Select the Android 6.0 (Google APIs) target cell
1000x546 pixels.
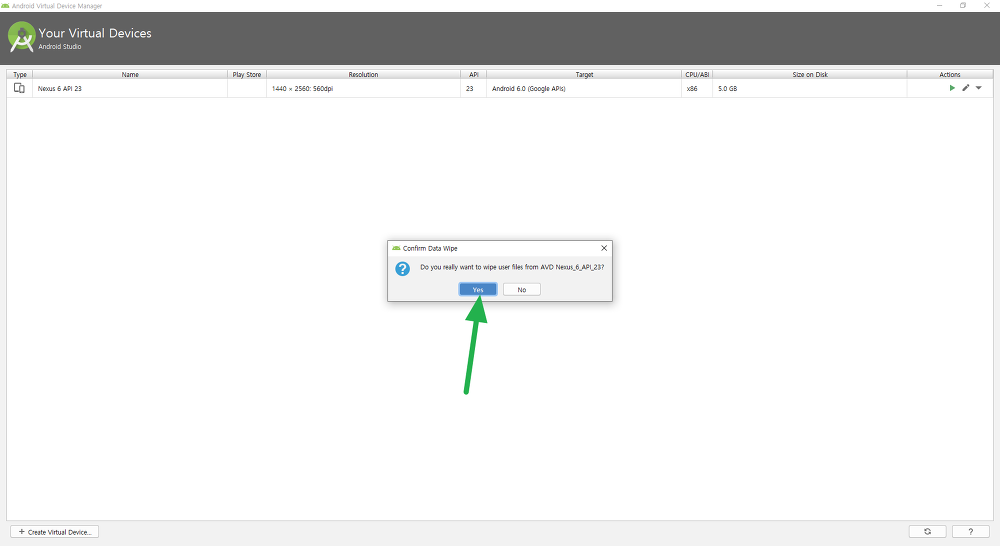click(584, 89)
